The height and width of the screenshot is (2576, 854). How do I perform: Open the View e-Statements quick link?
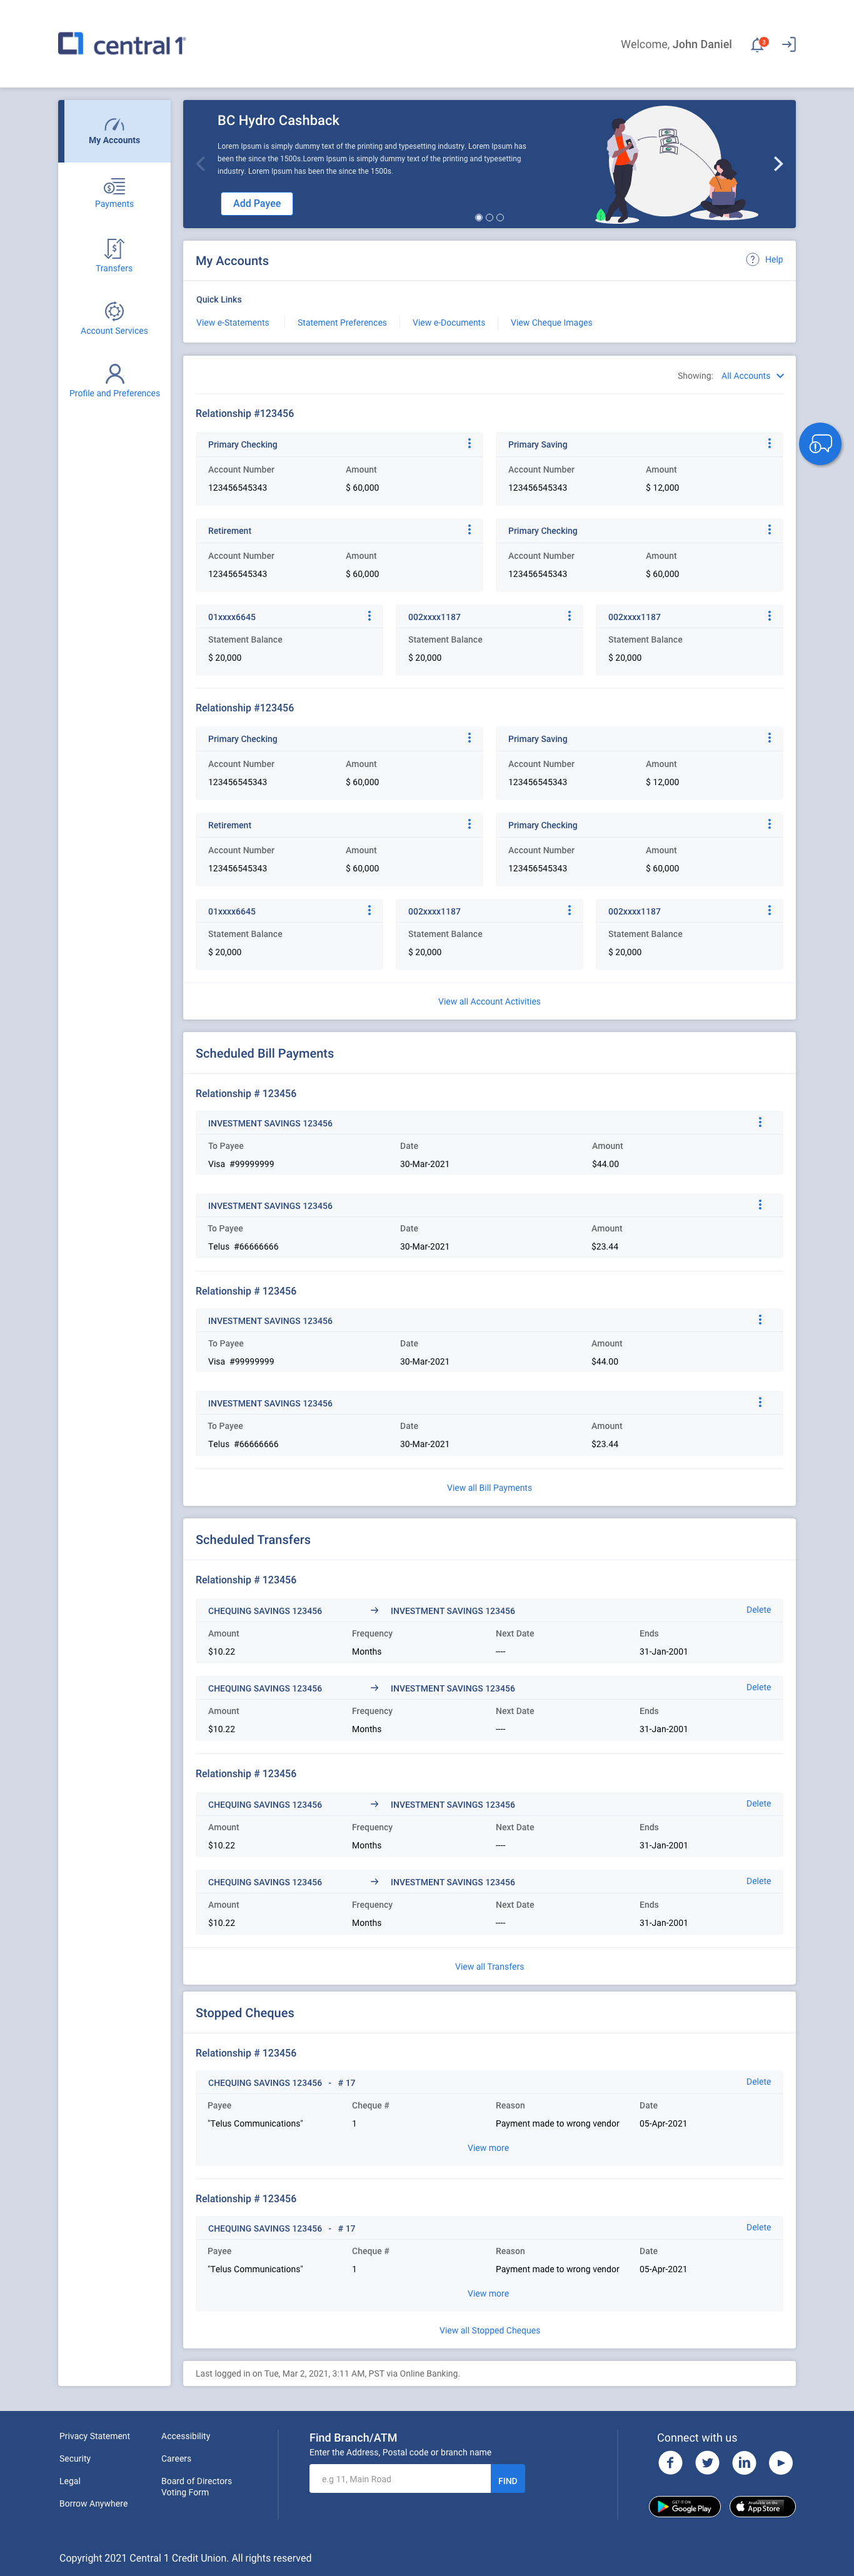coord(232,323)
